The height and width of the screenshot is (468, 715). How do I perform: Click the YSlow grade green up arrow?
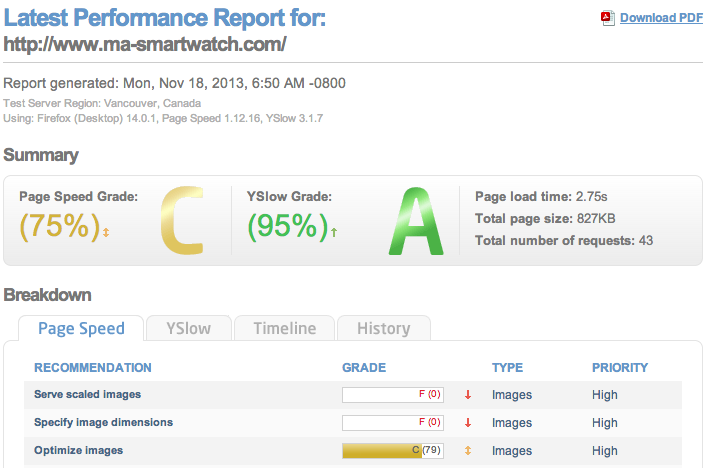pos(334,233)
